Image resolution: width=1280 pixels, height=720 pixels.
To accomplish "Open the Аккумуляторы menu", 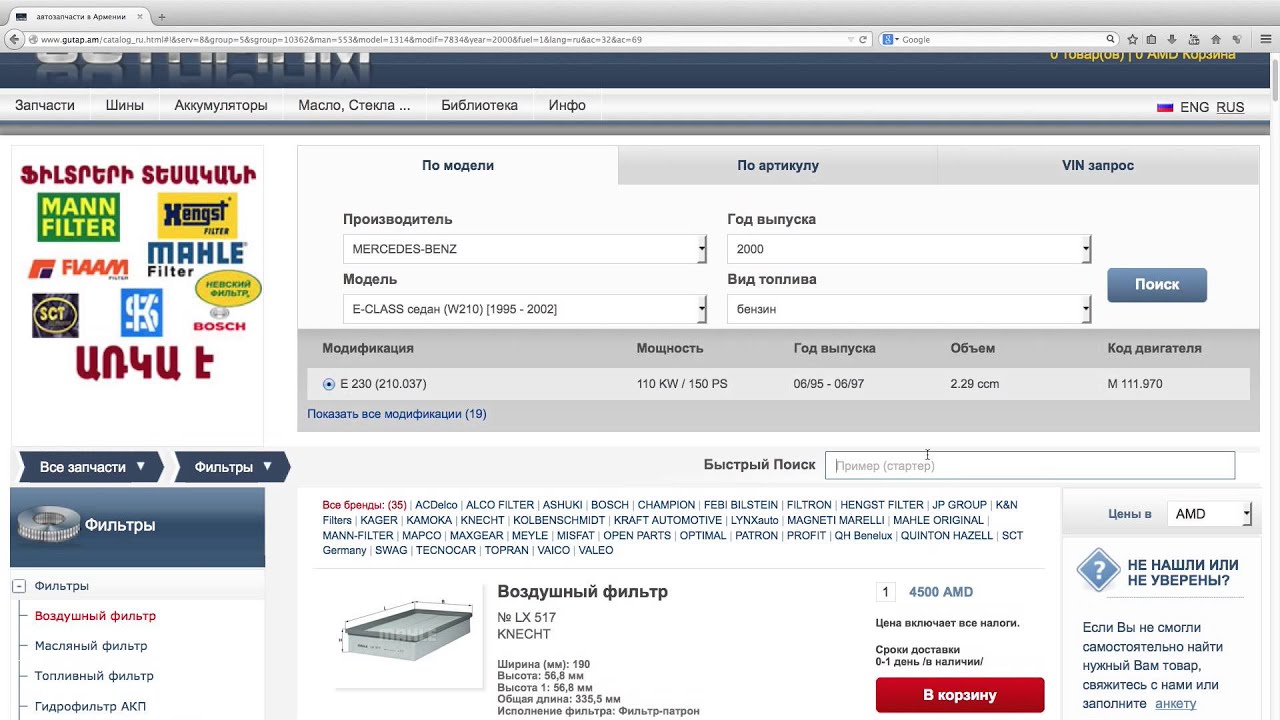I will (x=221, y=105).
